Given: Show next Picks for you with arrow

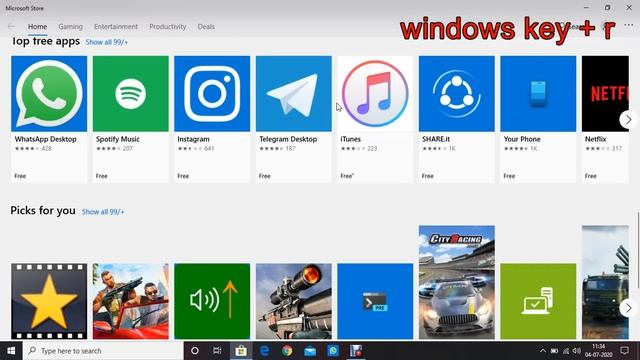Looking at the screenshot, I should point(628,308).
